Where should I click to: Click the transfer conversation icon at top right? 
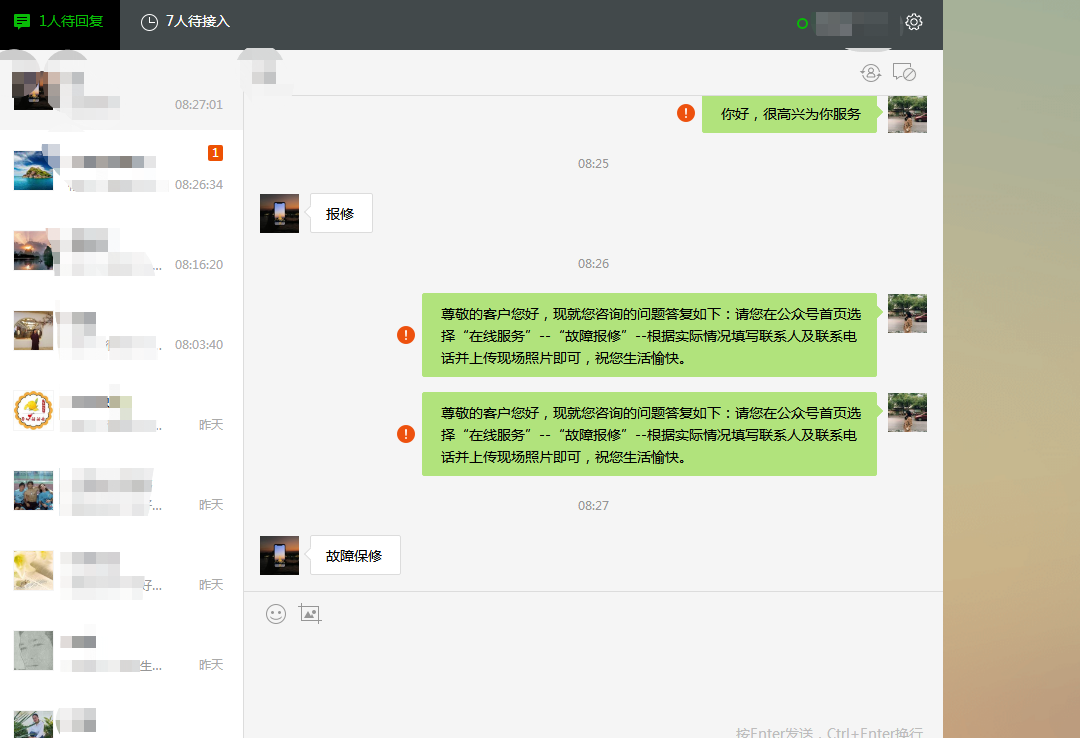click(870, 72)
